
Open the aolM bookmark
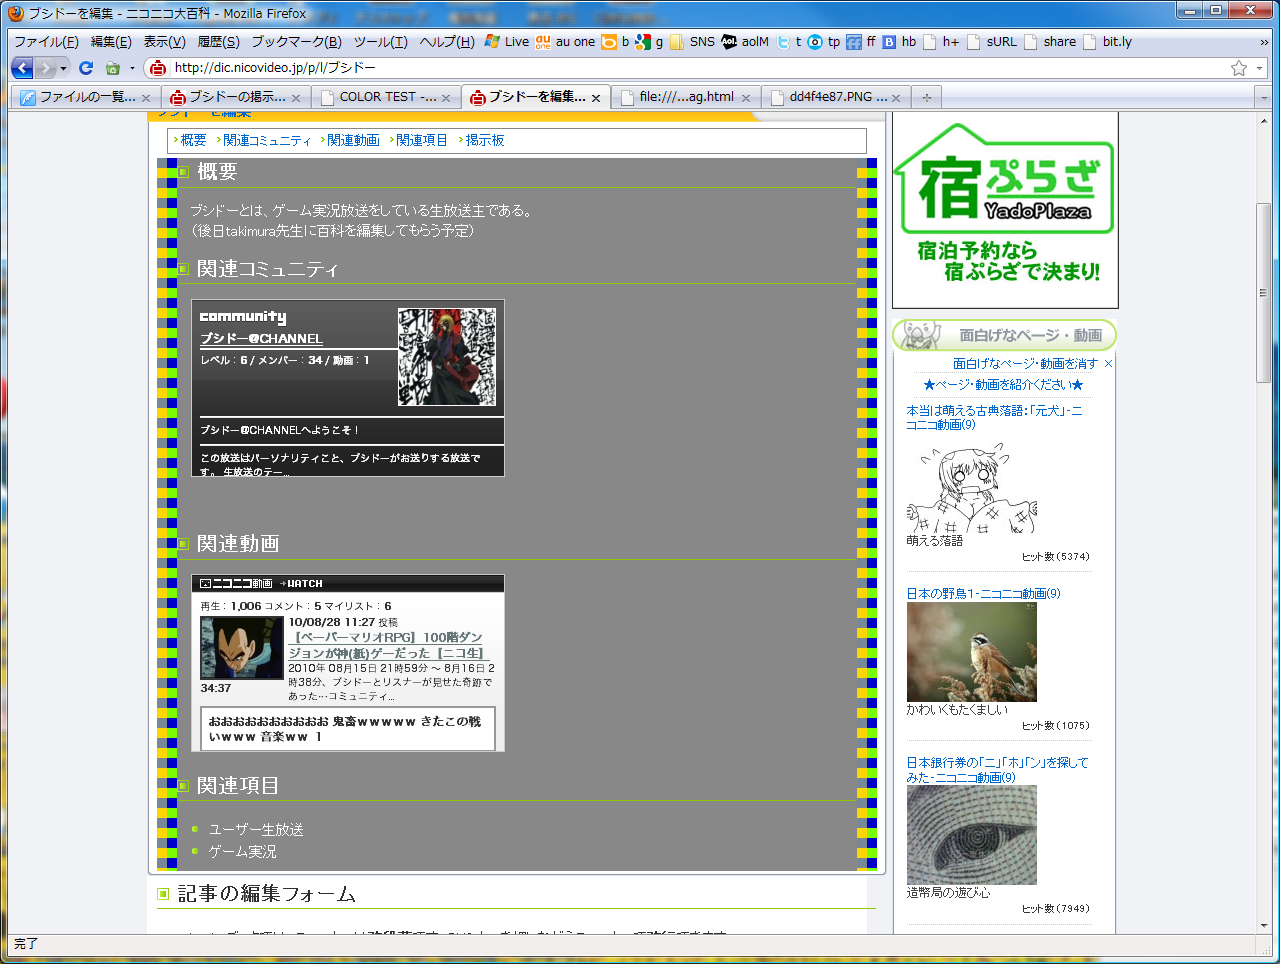point(745,42)
